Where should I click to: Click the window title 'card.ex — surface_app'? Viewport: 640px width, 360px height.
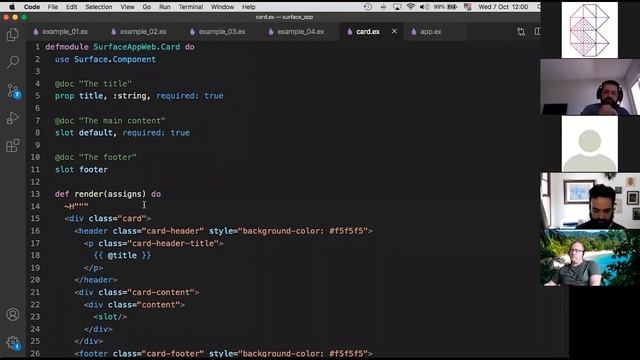pos(284,17)
